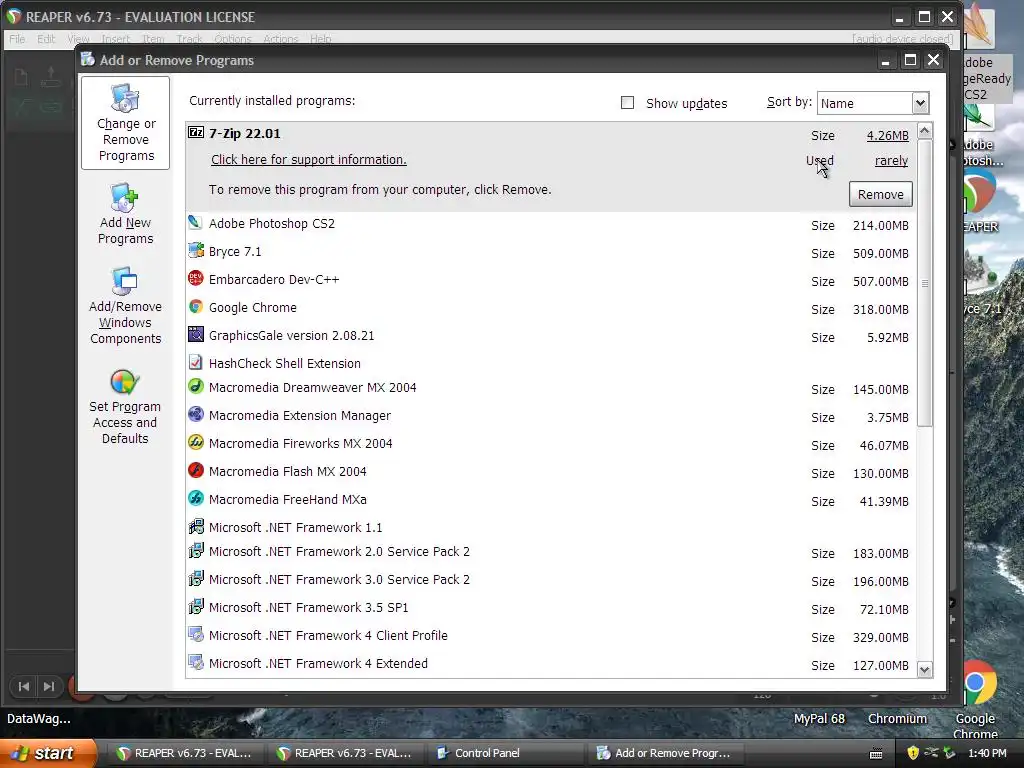Click the Macromedia FreeHand MXa icon

click(x=195, y=499)
